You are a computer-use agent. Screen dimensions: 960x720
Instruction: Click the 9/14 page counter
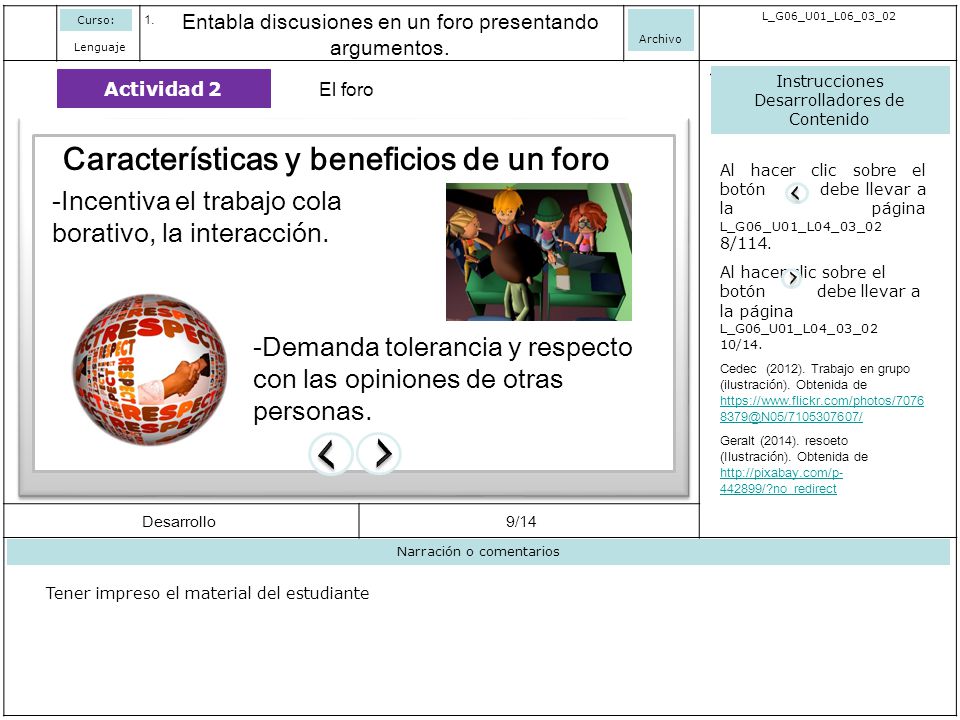tap(521, 521)
